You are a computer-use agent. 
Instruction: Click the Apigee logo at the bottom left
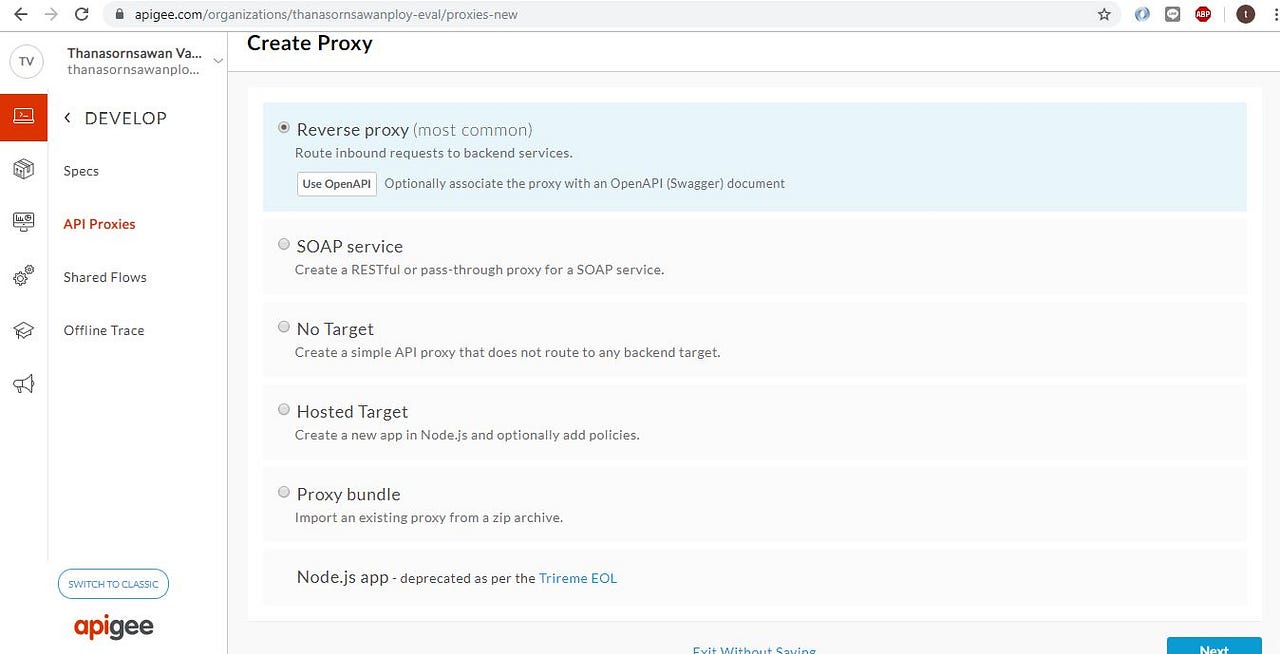coord(113,626)
